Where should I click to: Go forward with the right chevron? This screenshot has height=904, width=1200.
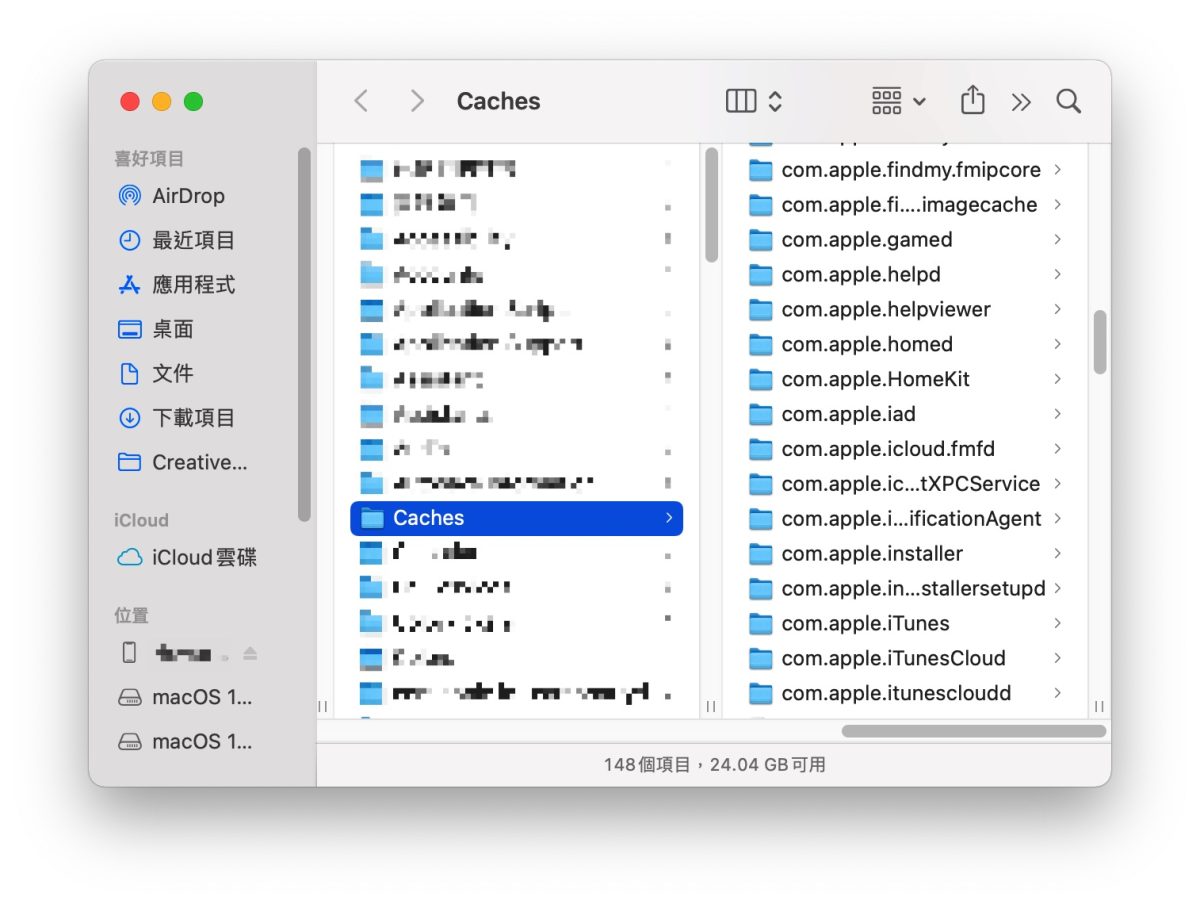[417, 101]
